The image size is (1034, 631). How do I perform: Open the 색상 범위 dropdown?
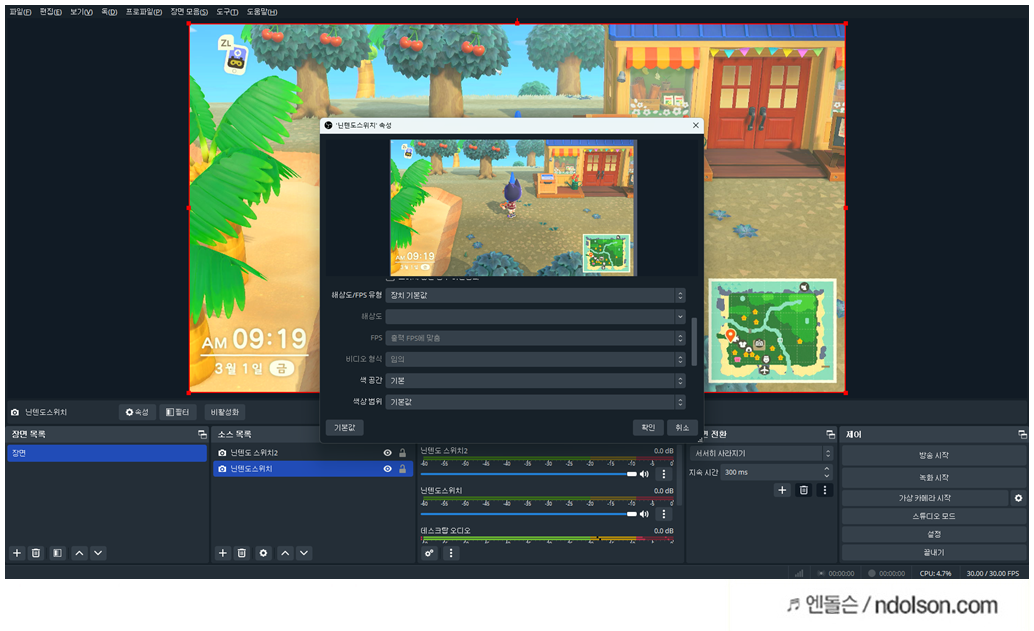coord(535,402)
